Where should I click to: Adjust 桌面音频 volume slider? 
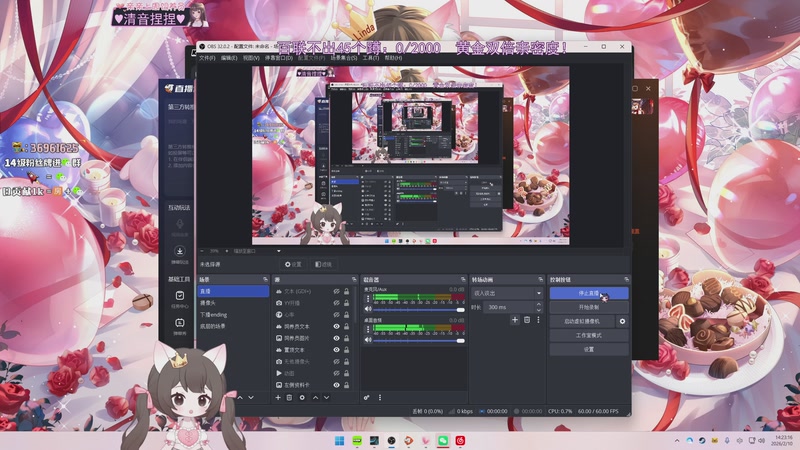click(419, 340)
